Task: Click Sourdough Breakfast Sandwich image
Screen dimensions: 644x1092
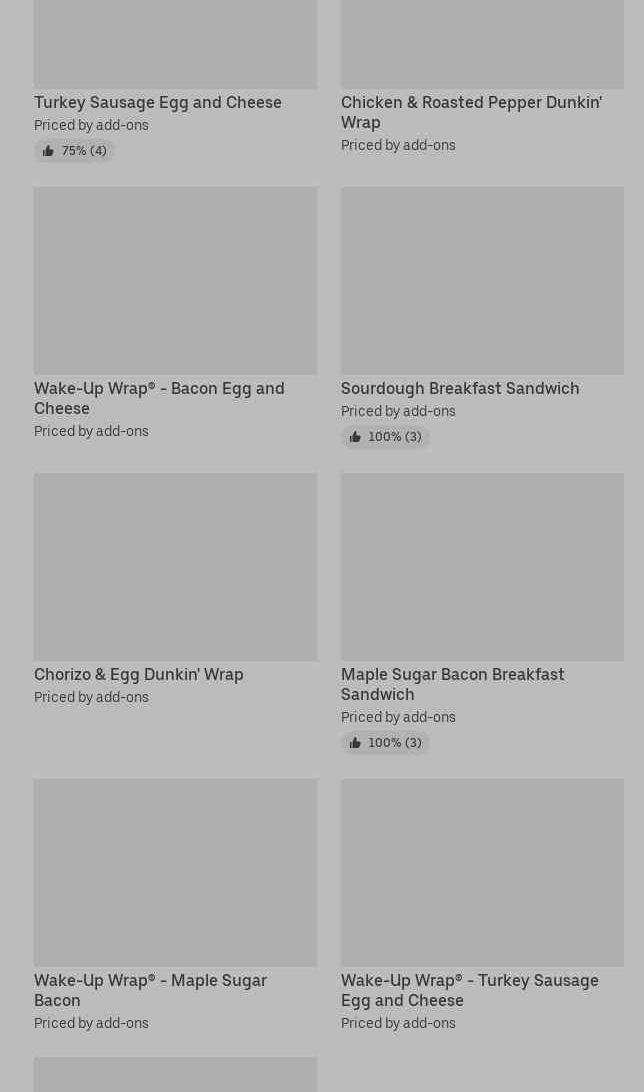Action: point(482,280)
